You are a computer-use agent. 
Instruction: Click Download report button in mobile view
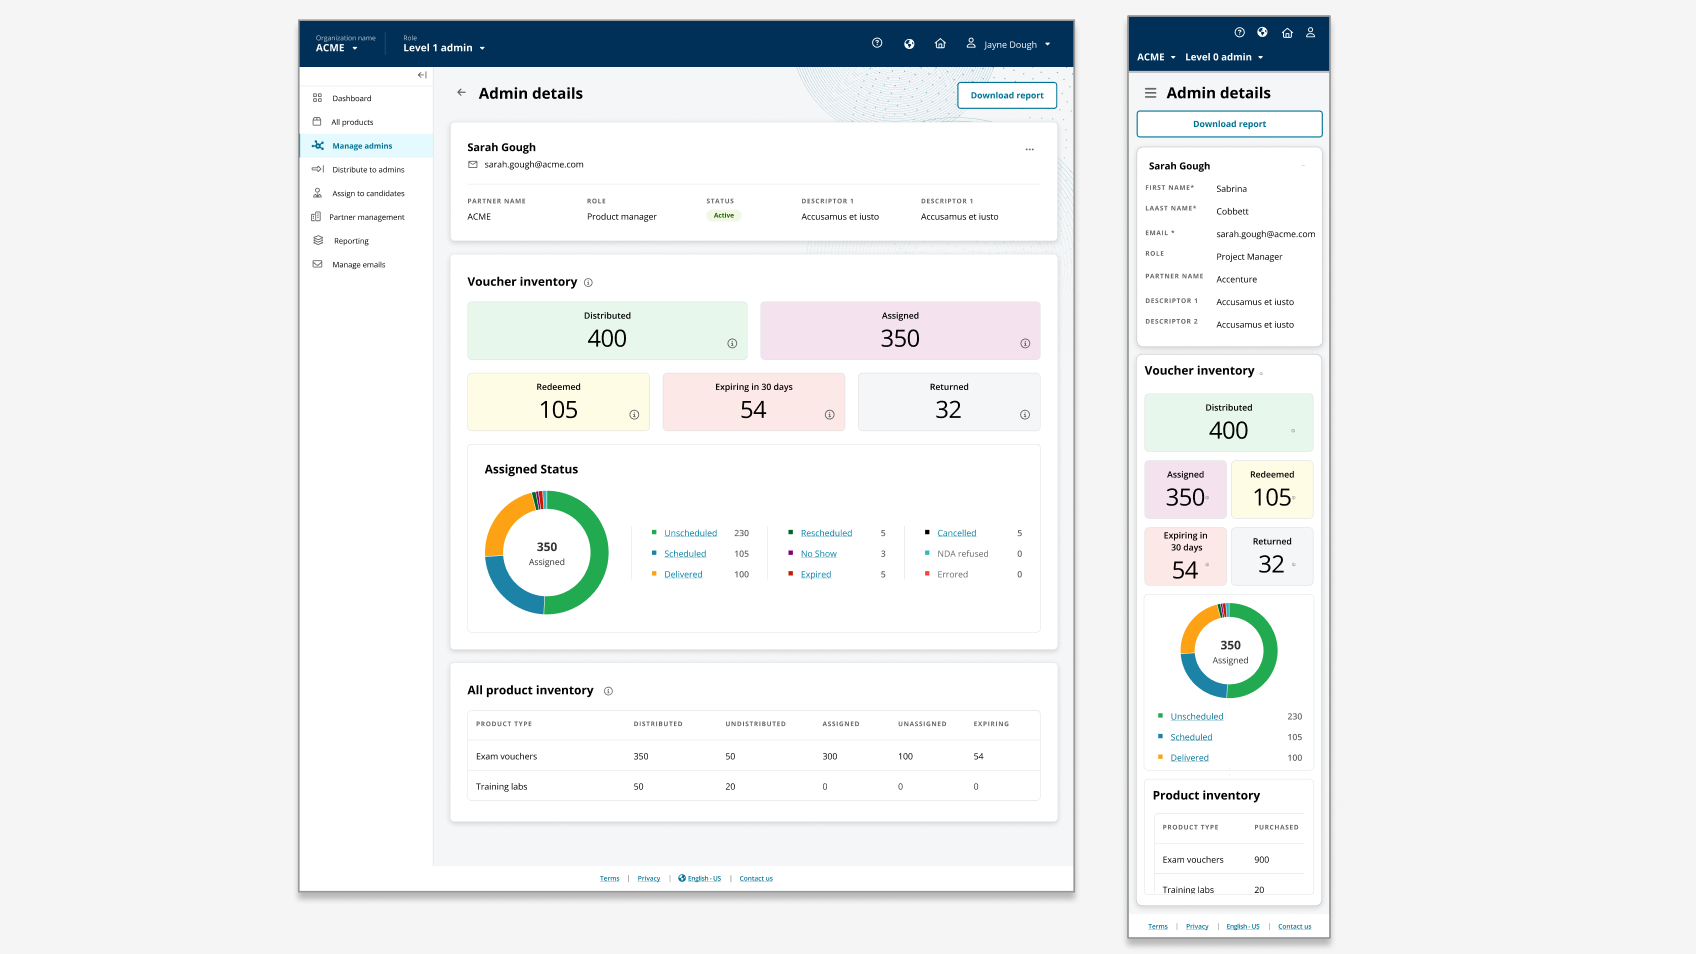[x=1229, y=124]
